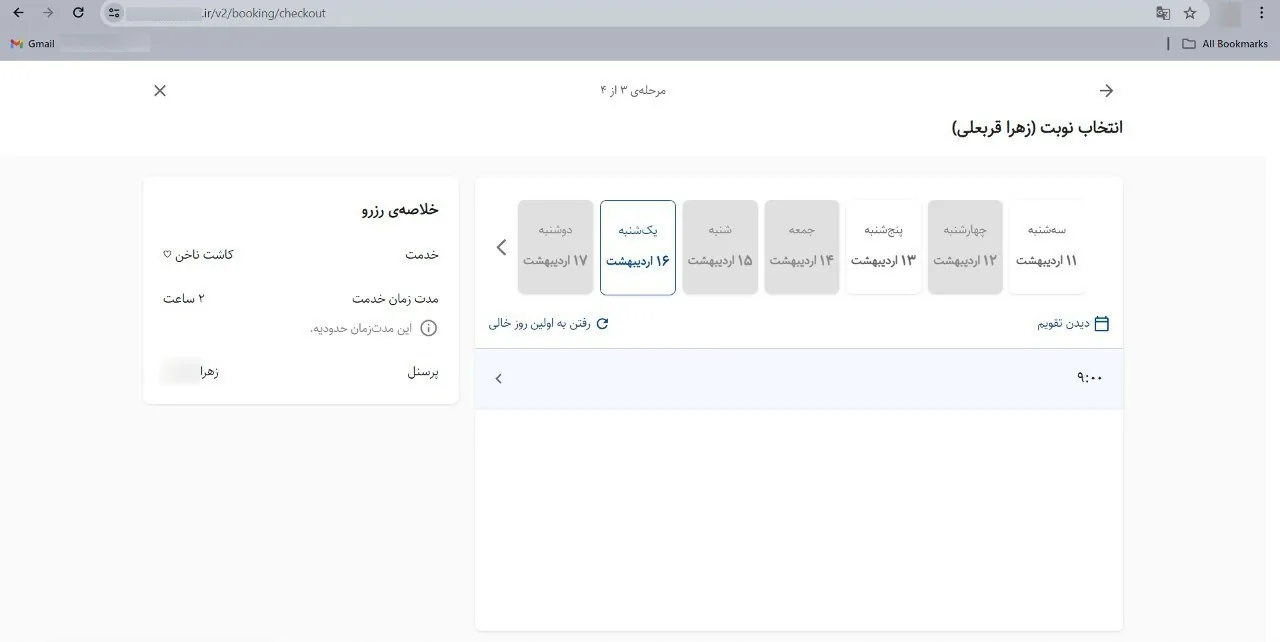Select the date پنج‌شنبه ۱۳ اردیبهشت
This screenshot has height=642, width=1280.
pyautogui.click(x=883, y=247)
